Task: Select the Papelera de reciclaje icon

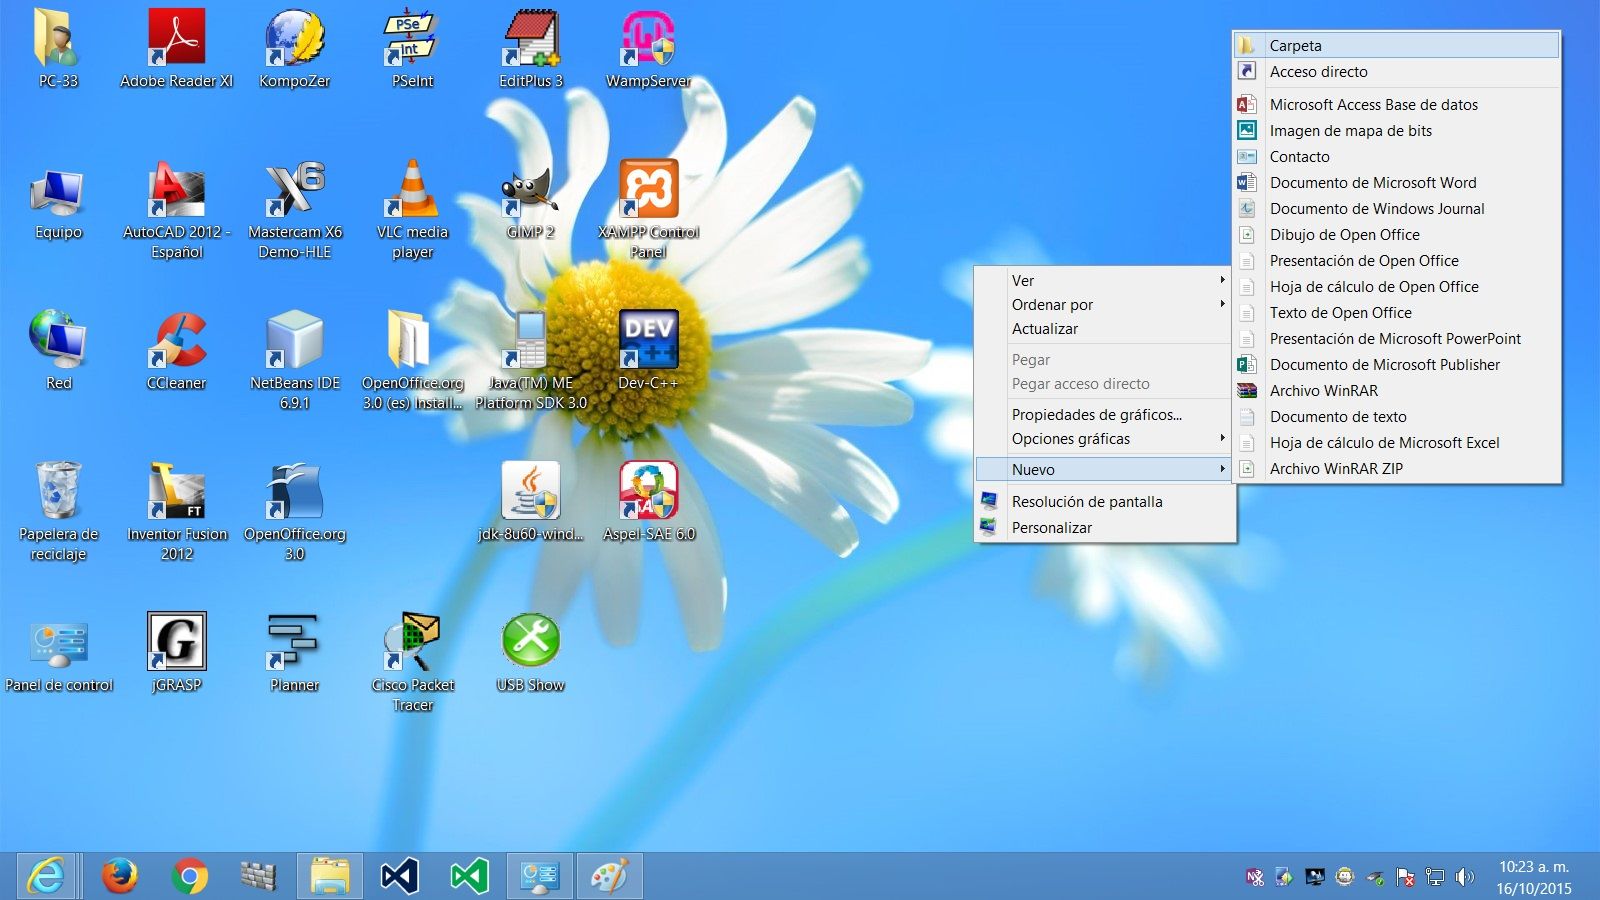Action: pyautogui.click(x=58, y=492)
